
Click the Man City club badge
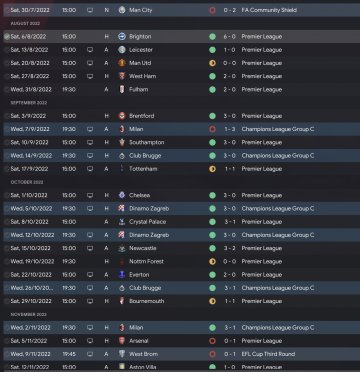[x=122, y=10]
